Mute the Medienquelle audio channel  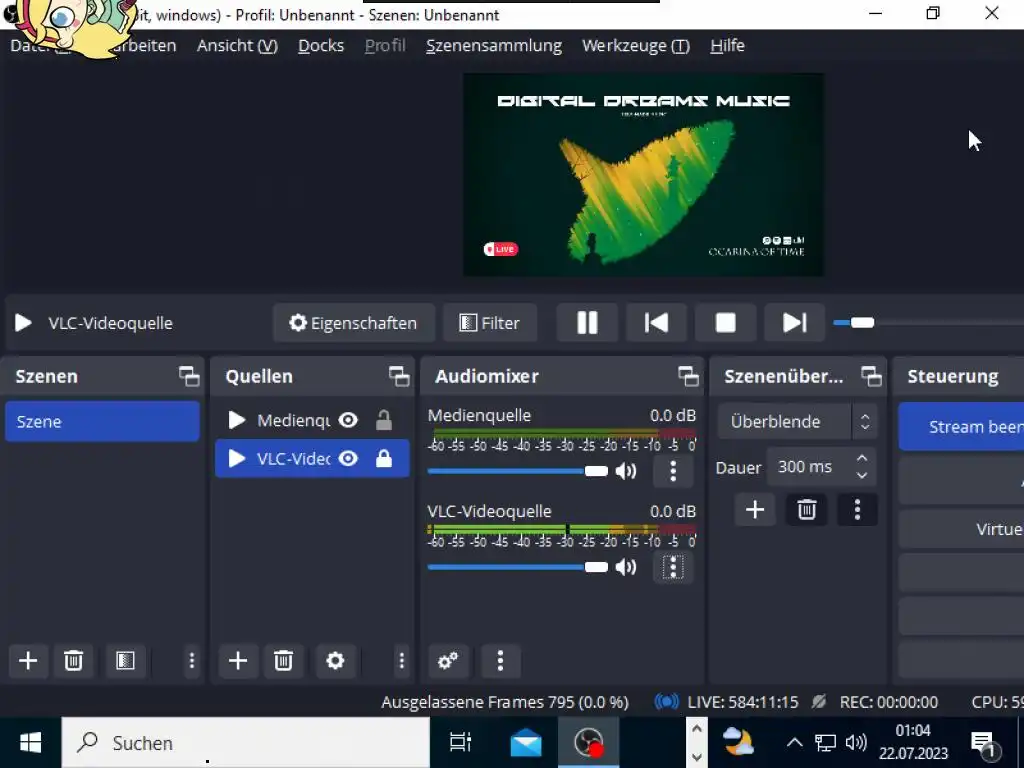(626, 471)
